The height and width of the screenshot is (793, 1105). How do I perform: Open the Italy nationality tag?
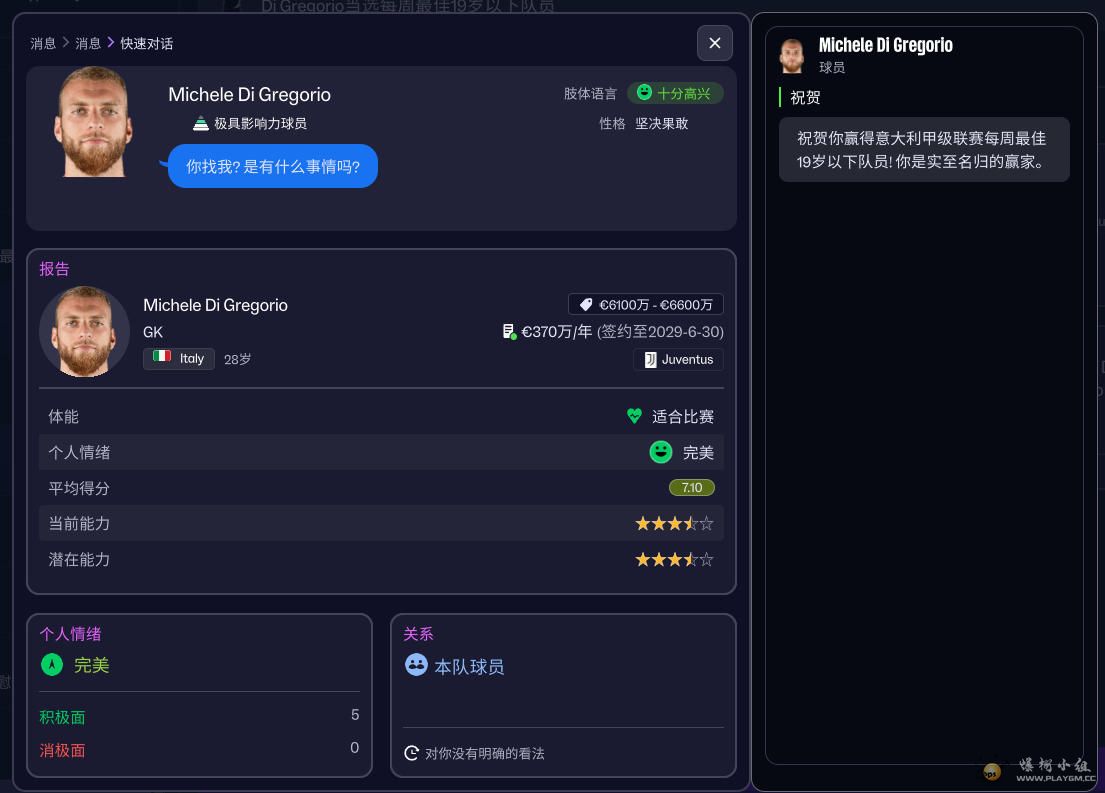[179, 358]
